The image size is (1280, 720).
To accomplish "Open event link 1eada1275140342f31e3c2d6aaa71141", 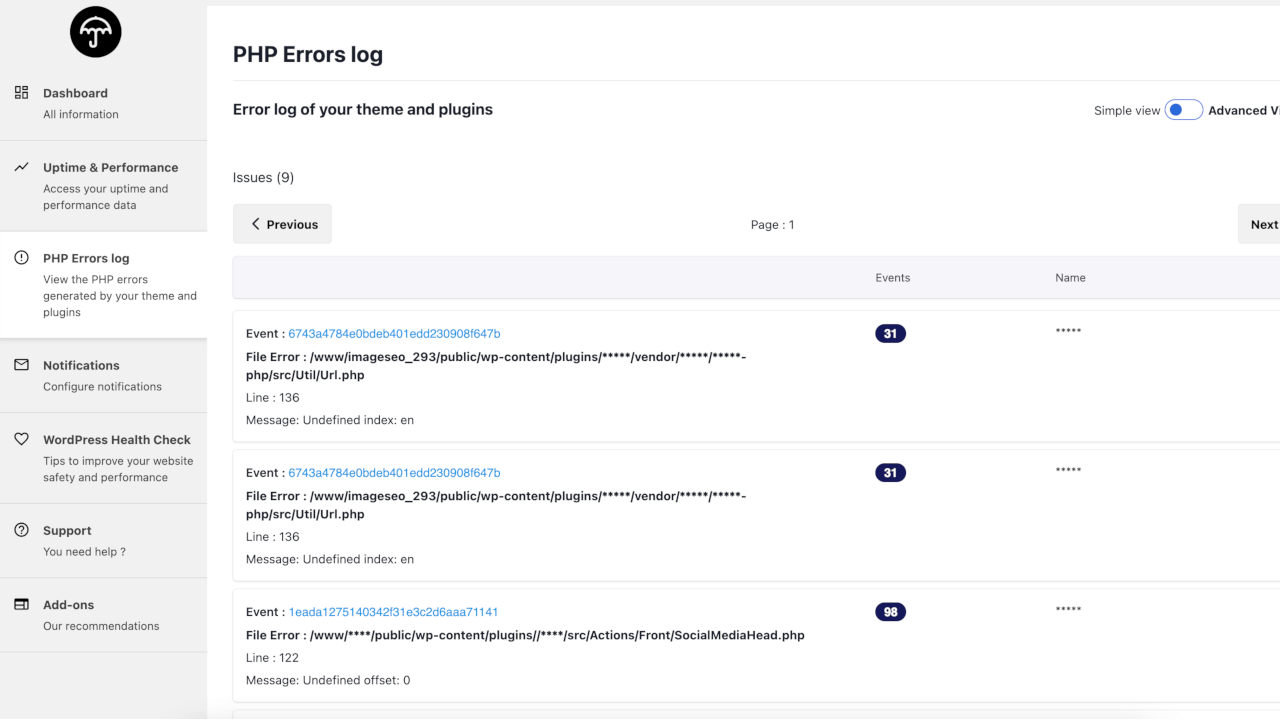I will point(393,612).
